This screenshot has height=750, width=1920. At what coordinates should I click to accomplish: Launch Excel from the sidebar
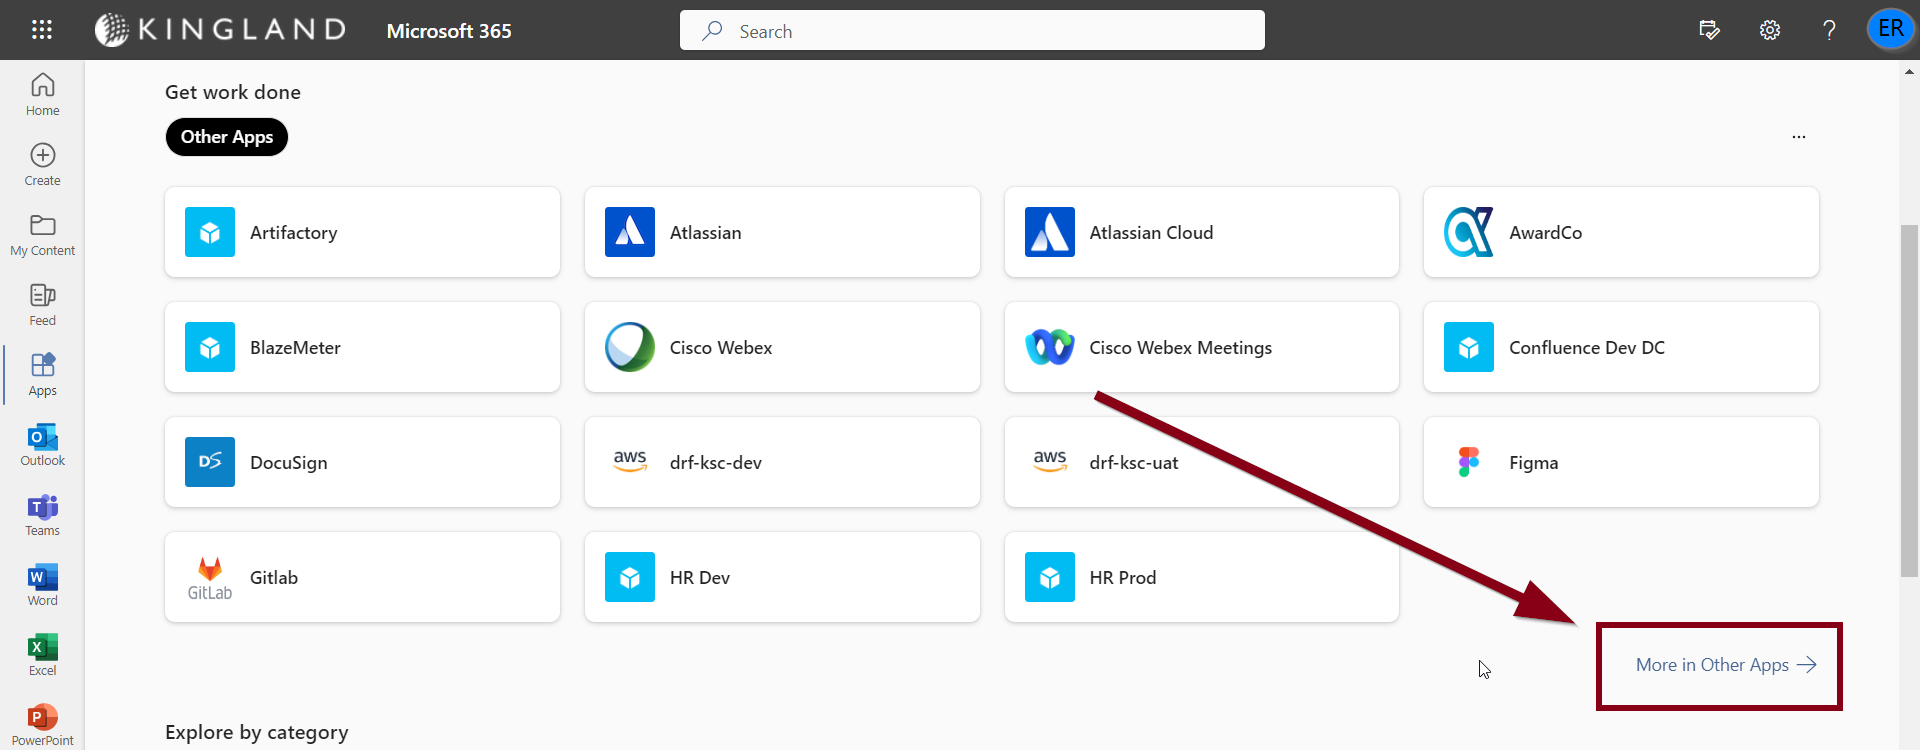coord(43,655)
